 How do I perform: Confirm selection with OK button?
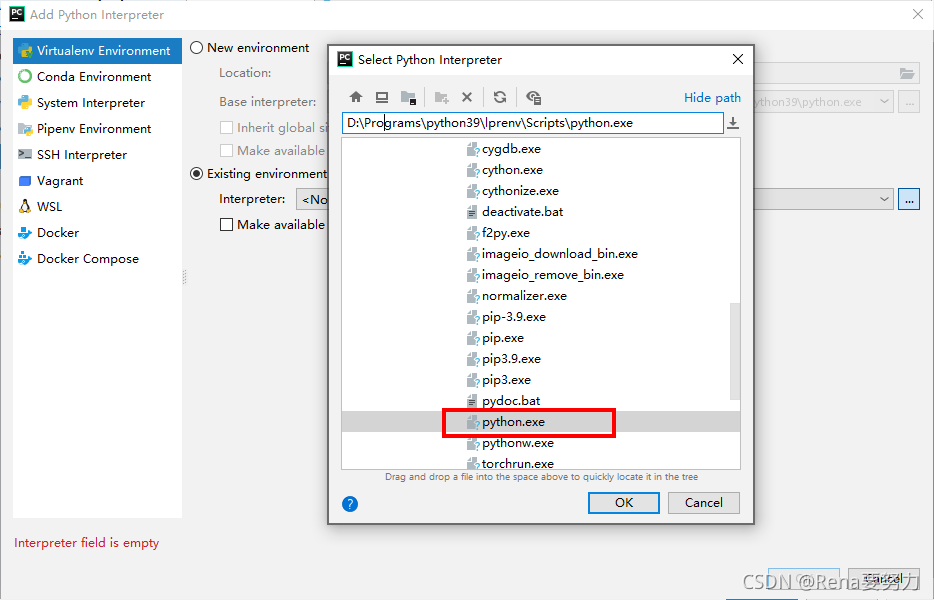pos(624,503)
